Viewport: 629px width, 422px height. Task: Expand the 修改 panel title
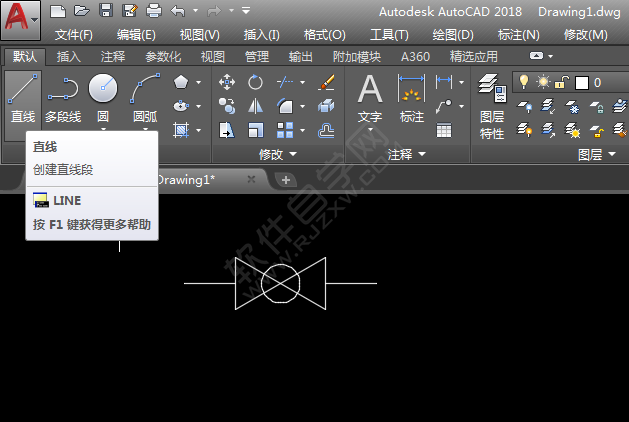278,154
